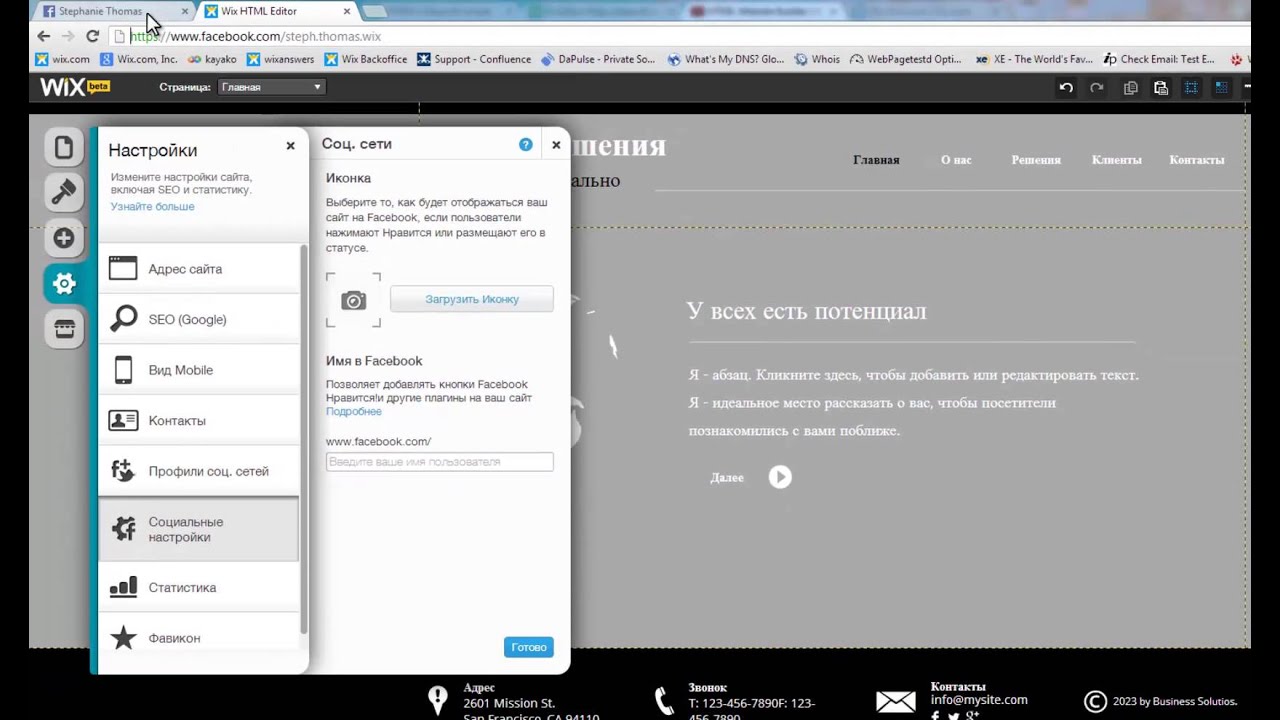Redo action in Wix toolbar
1280x720 pixels.
pyautogui.click(x=1097, y=88)
